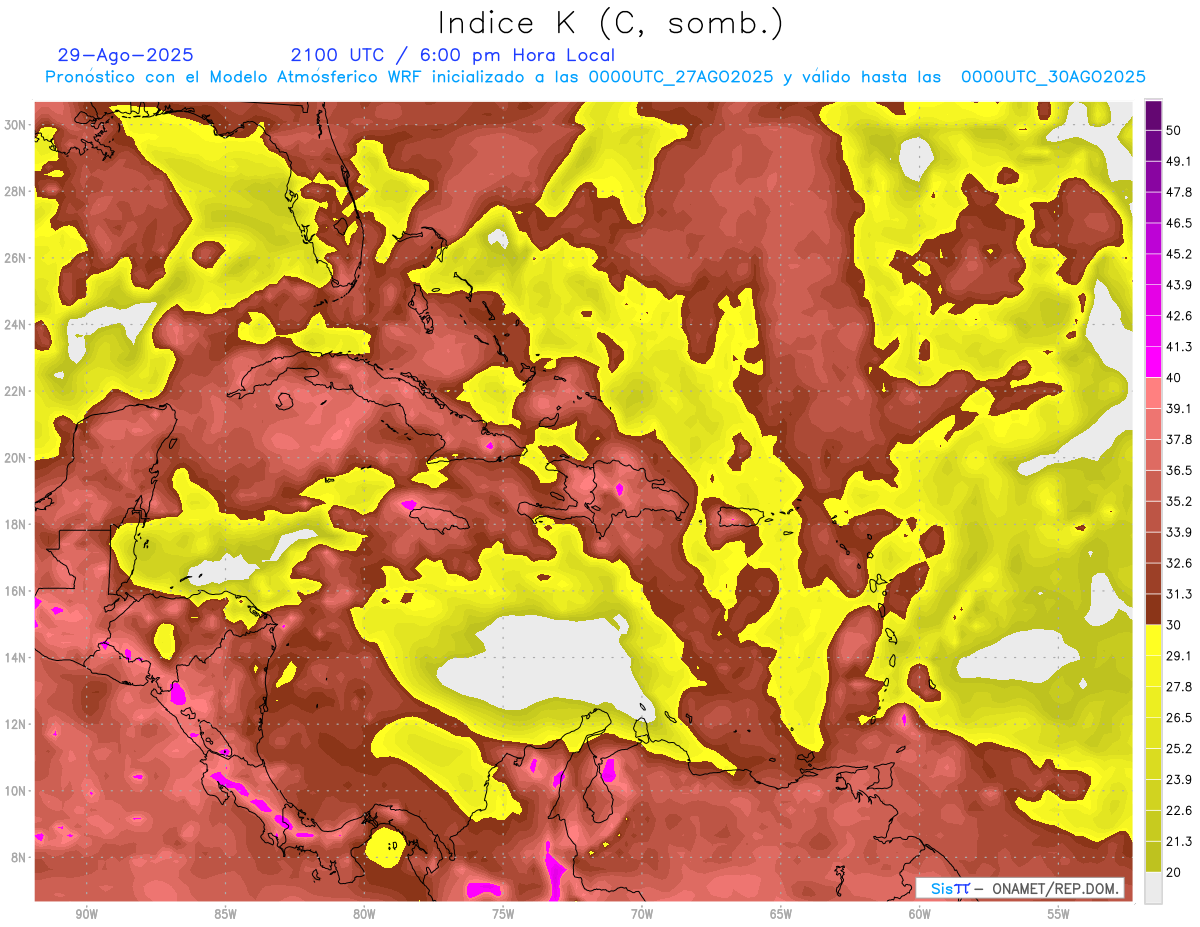The height and width of the screenshot is (927, 1200).
Task: Click the 'Indice K (C, somb.)' title
Action: pyautogui.click(x=611, y=24)
